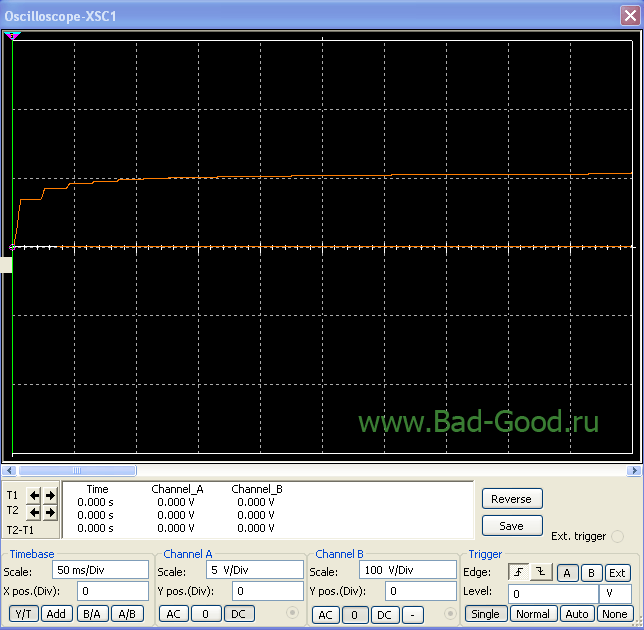Select 0 coupling for Channel A
644x630 pixels.
pos(206,614)
